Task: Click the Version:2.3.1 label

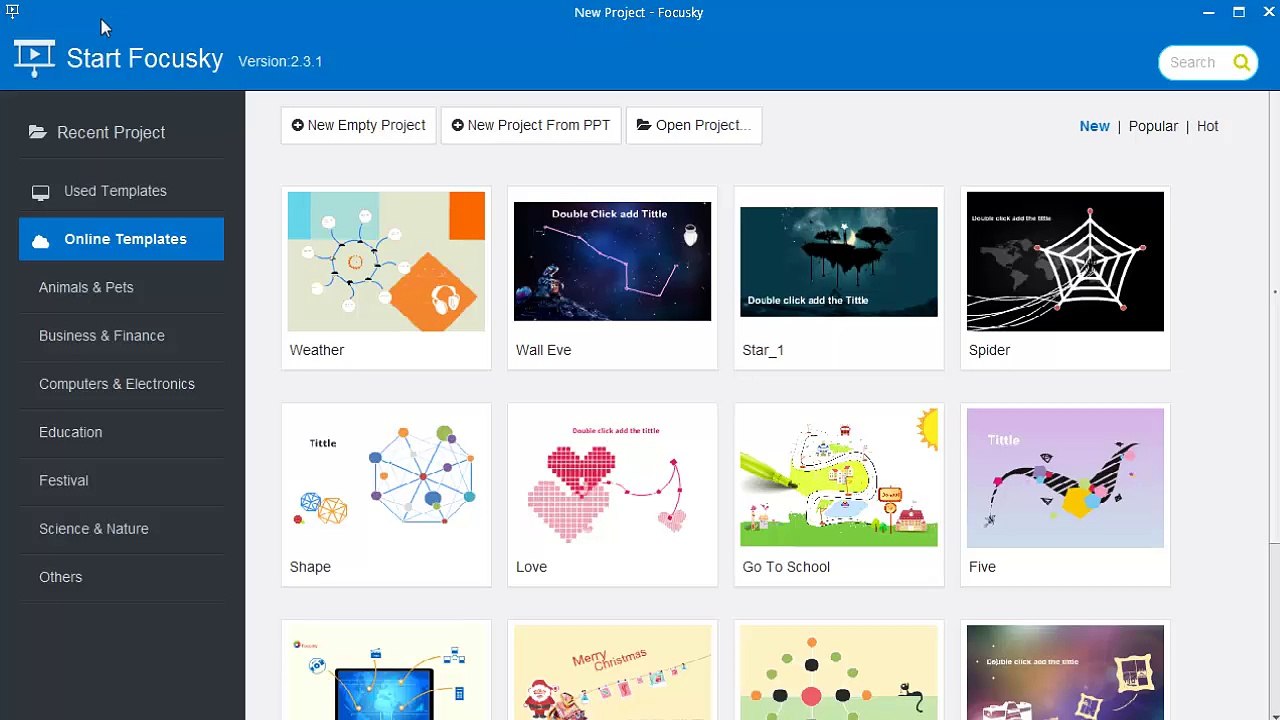Action: click(x=280, y=61)
